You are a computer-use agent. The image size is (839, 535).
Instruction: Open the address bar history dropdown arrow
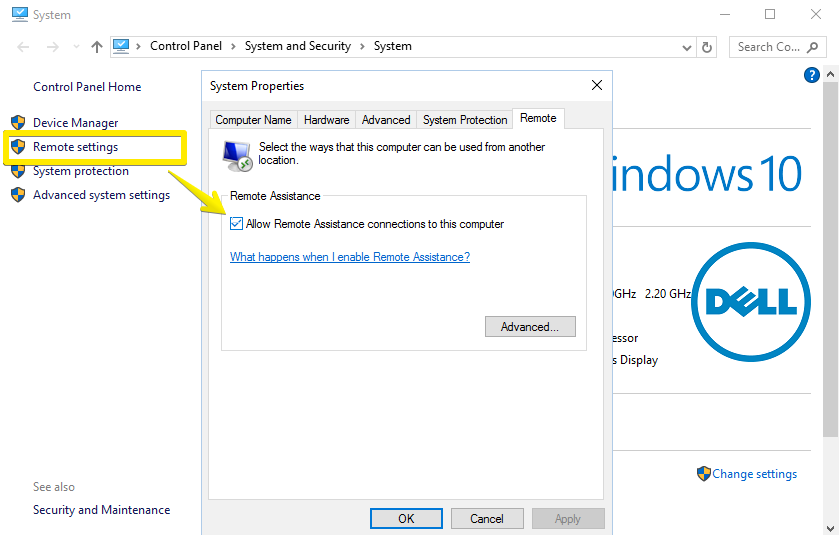pyautogui.click(x=686, y=47)
